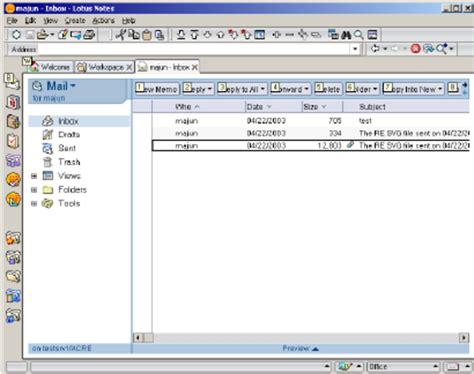Screen dimensions: 474x374
Task: Click into the Address input field
Action: (x=194, y=49)
